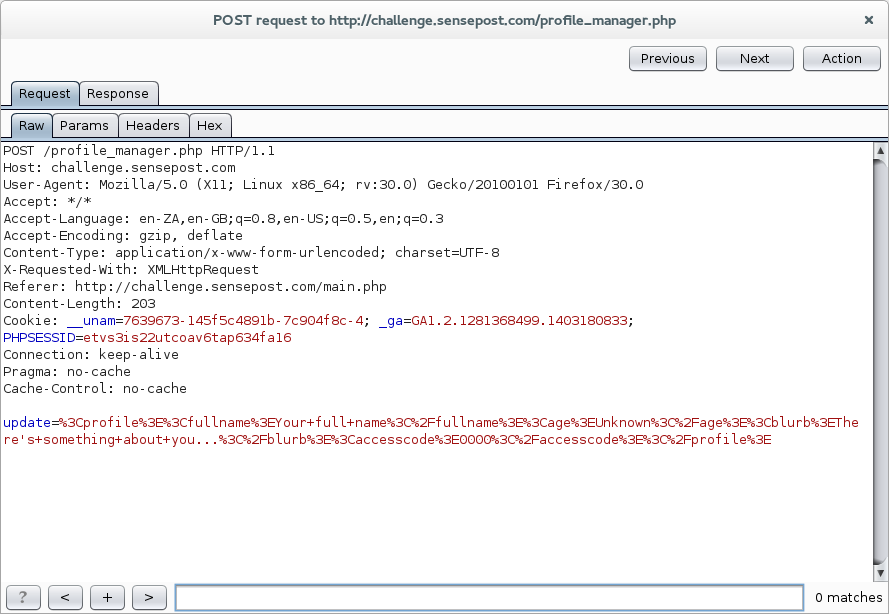Switch to the Response tab

coord(117,94)
